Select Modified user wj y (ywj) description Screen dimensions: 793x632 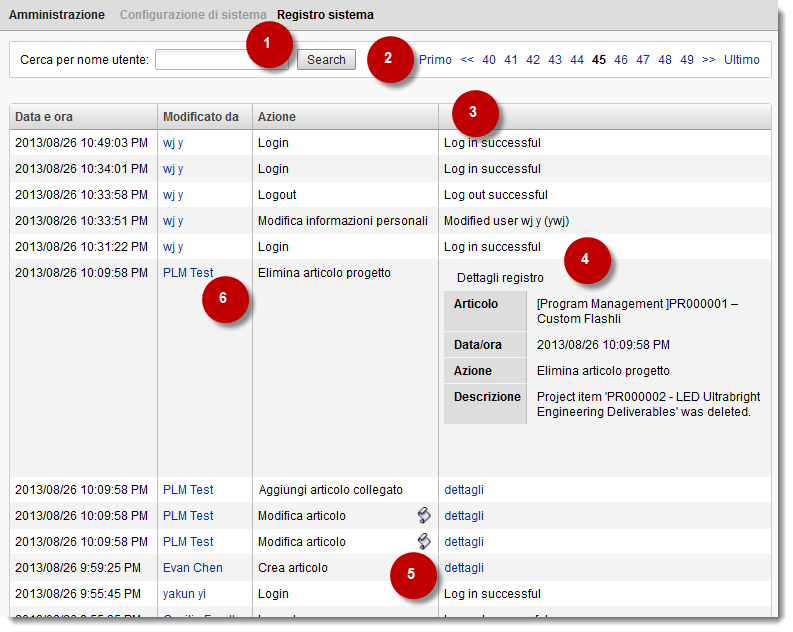coord(506,221)
